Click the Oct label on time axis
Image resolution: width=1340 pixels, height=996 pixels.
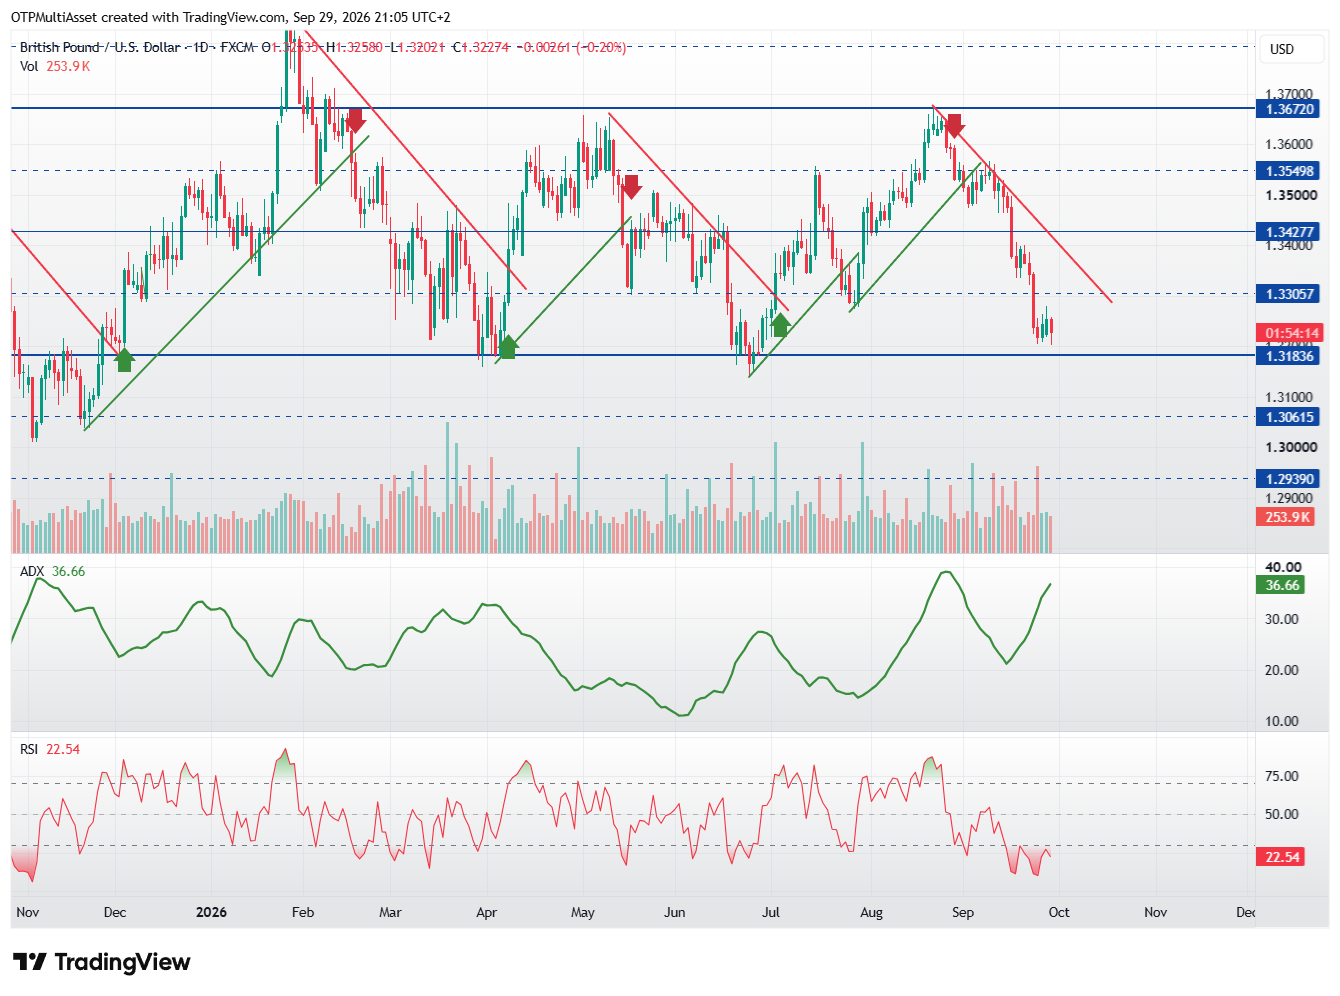tap(1059, 912)
